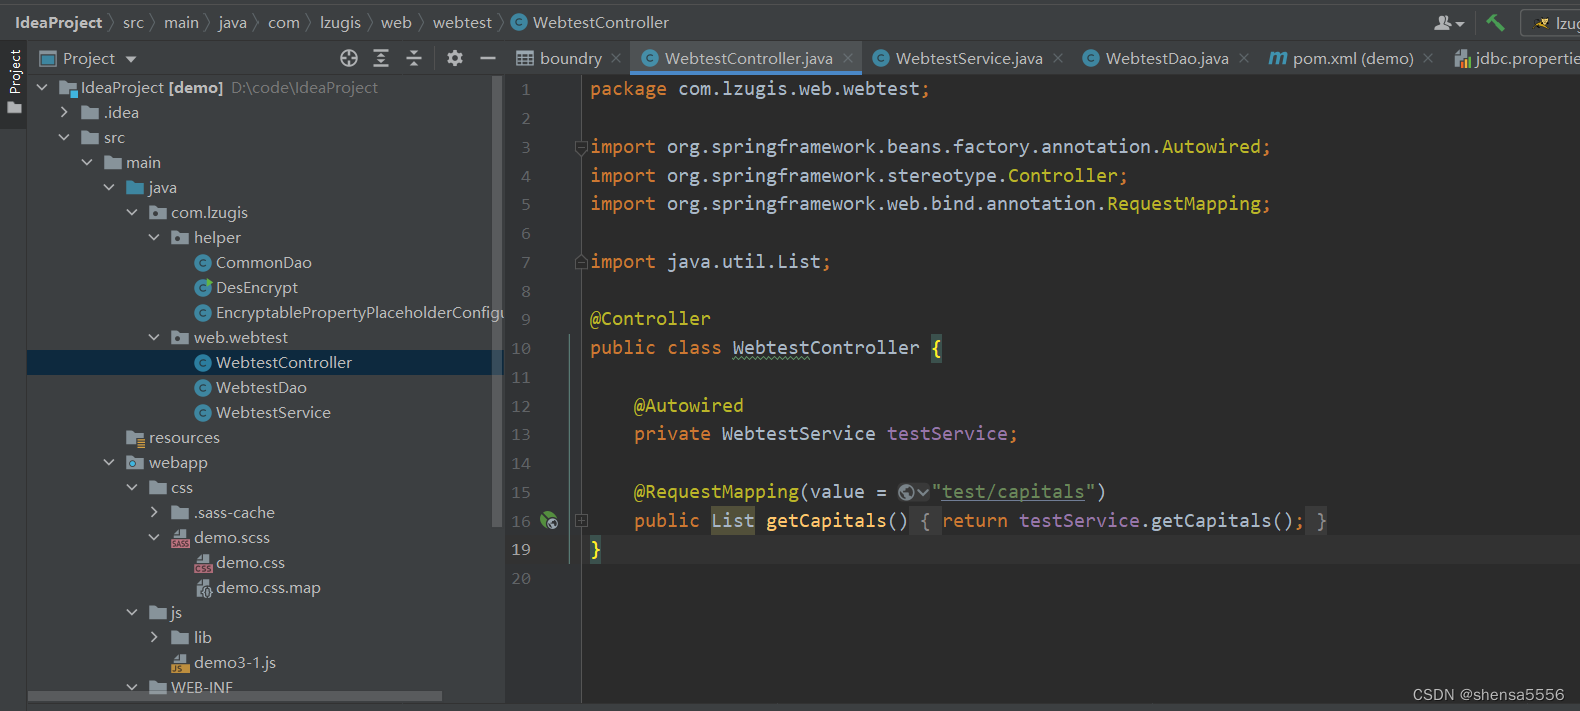This screenshot has width=1580, height=711.
Task: Open the run configuration selector
Action: (x=1552, y=22)
